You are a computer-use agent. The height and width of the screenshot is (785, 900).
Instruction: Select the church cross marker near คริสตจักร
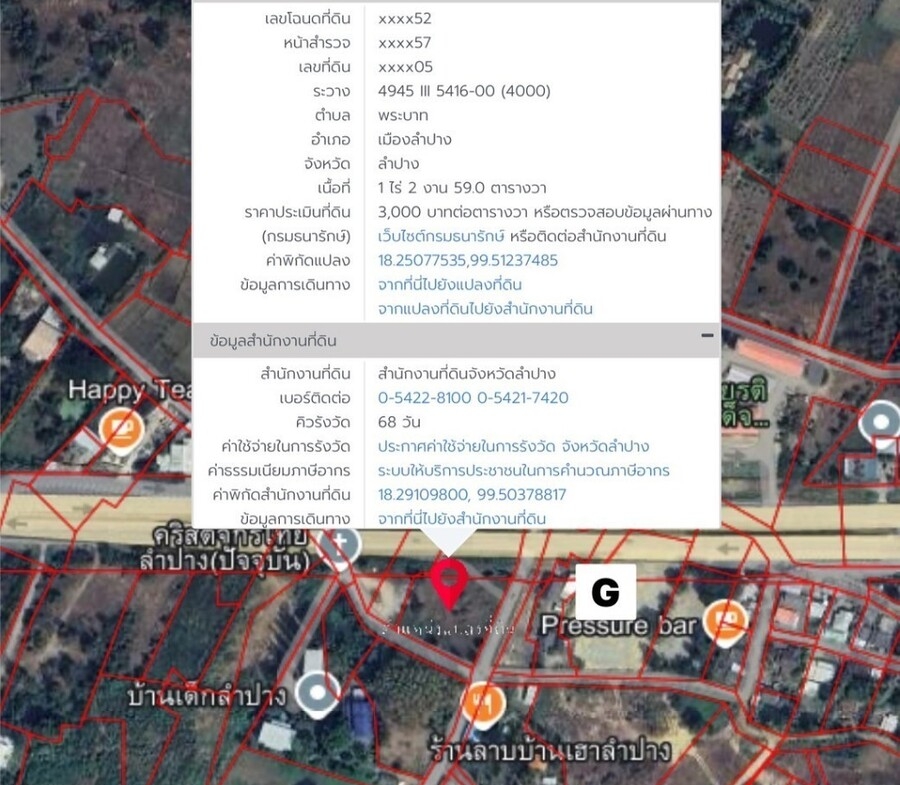(343, 546)
